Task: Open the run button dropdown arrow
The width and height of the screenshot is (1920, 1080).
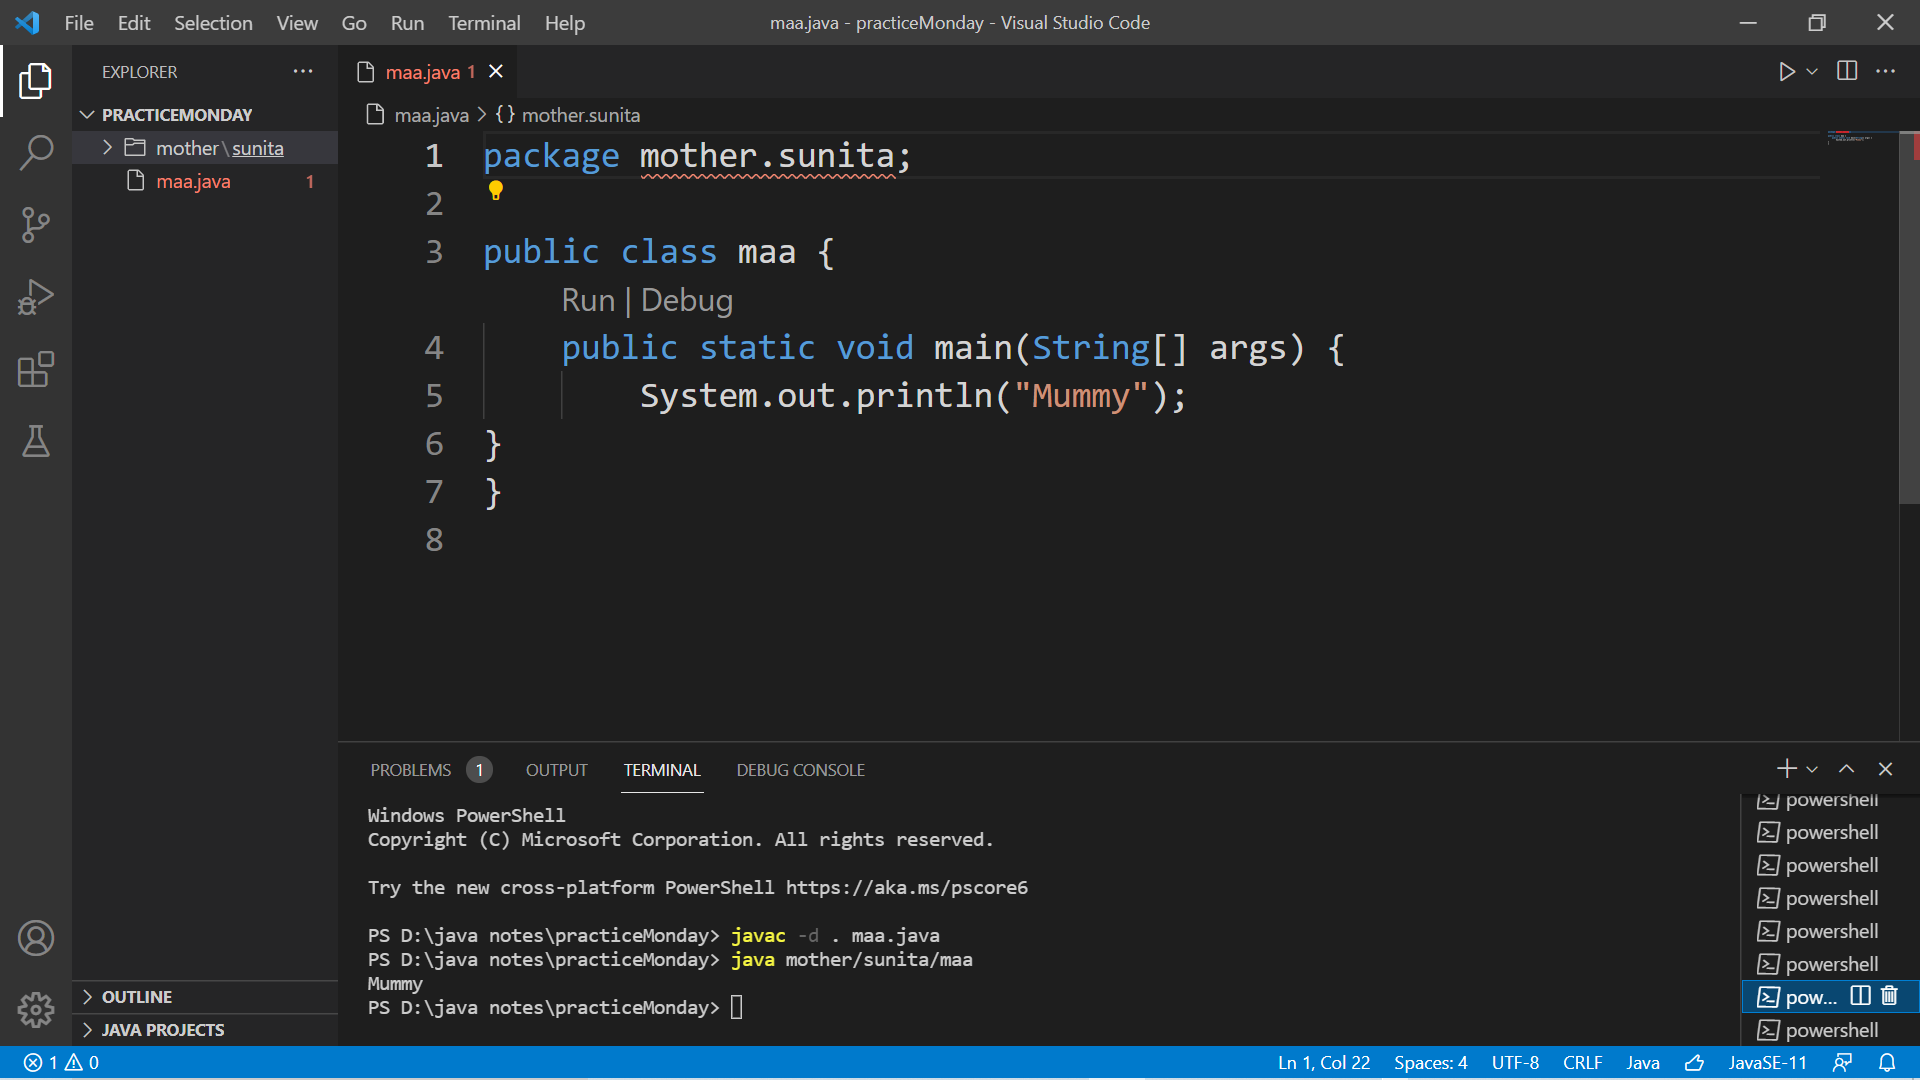Action: click(x=1812, y=72)
